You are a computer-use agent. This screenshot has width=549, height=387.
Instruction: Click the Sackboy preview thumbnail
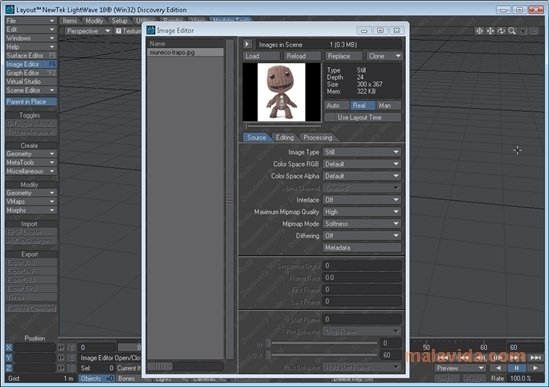click(x=282, y=92)
